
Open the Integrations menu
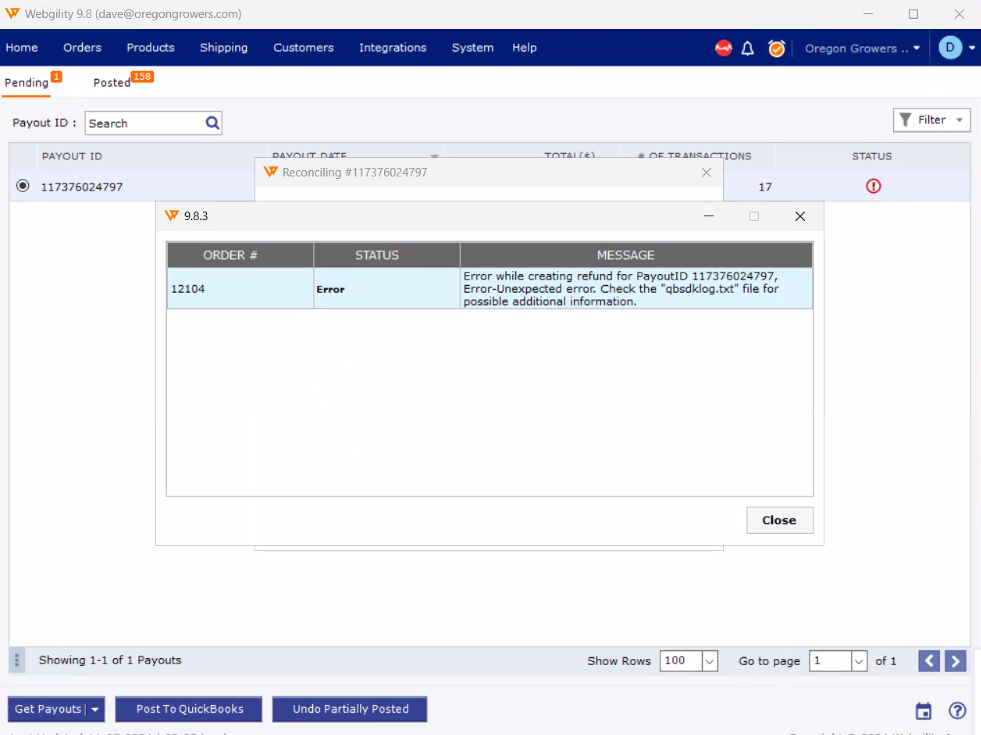(392, 48)
